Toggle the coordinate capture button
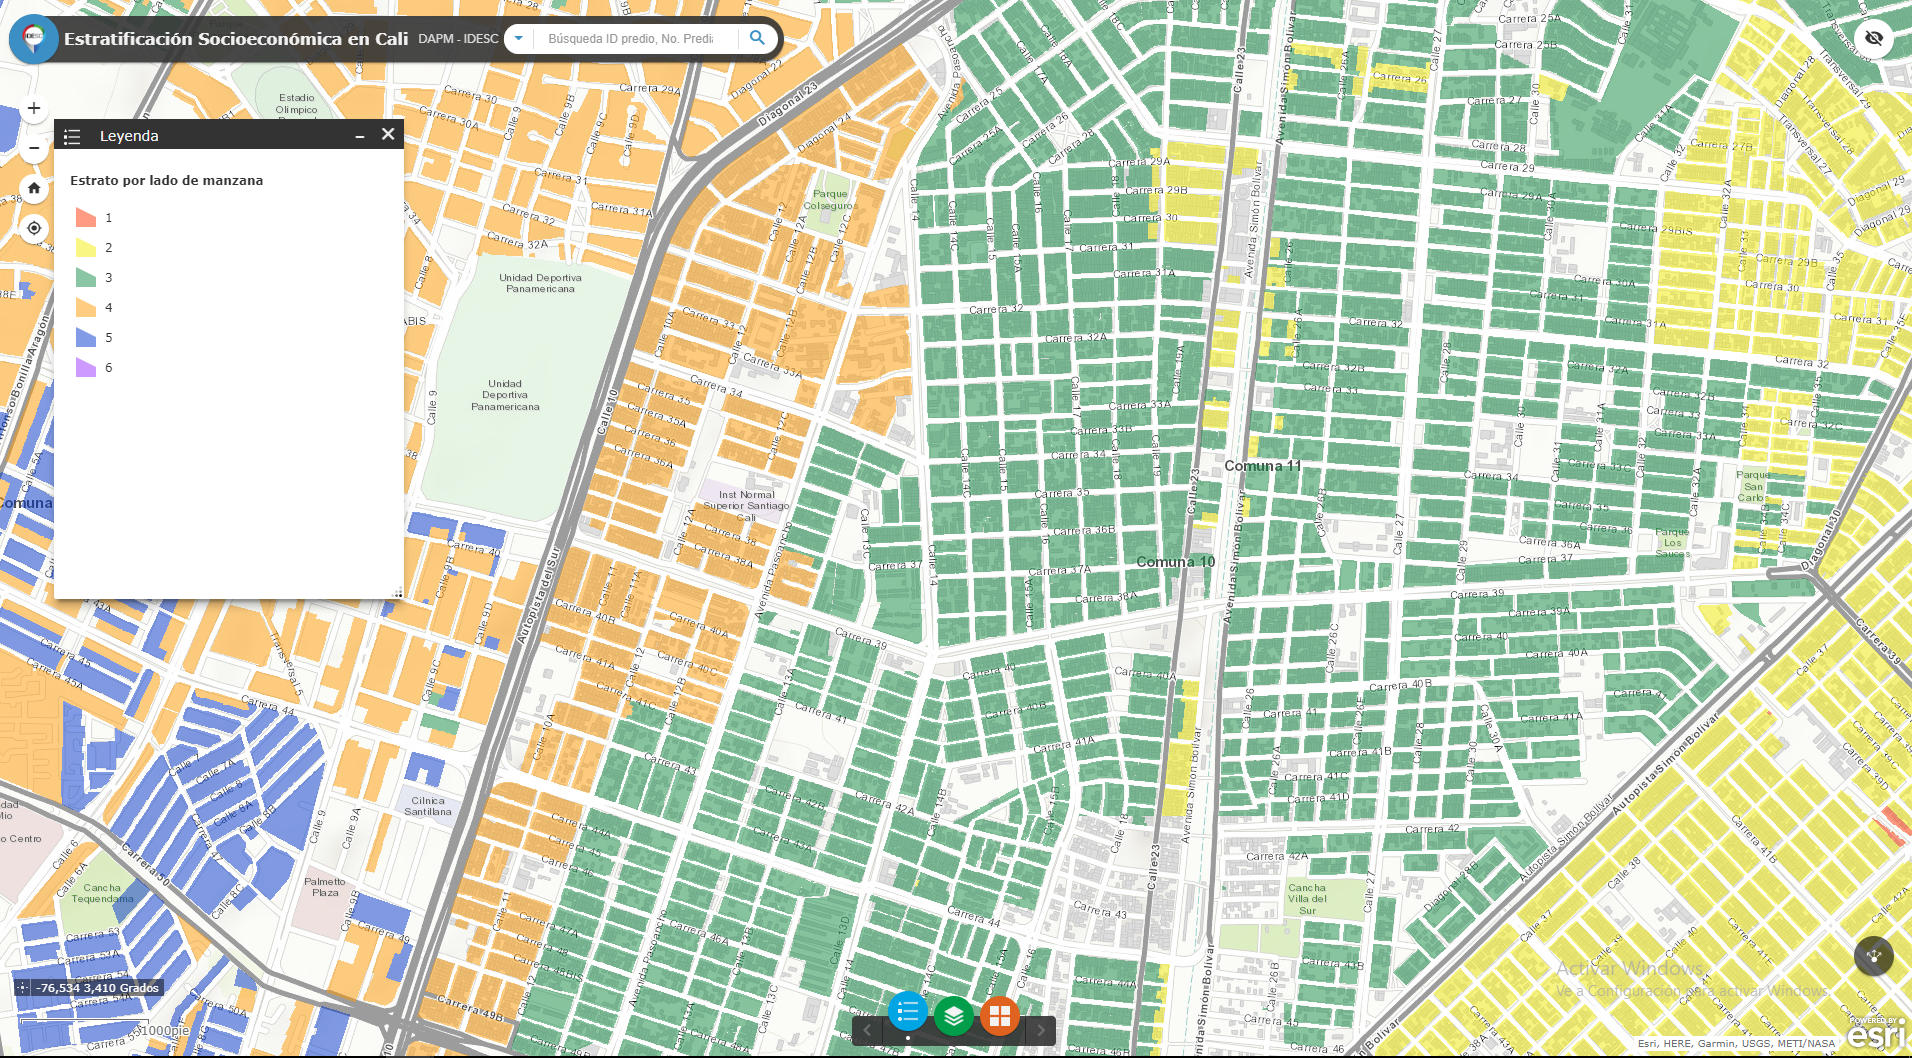The width and height of the screenshot is (1912, 1058). (23, 988)
